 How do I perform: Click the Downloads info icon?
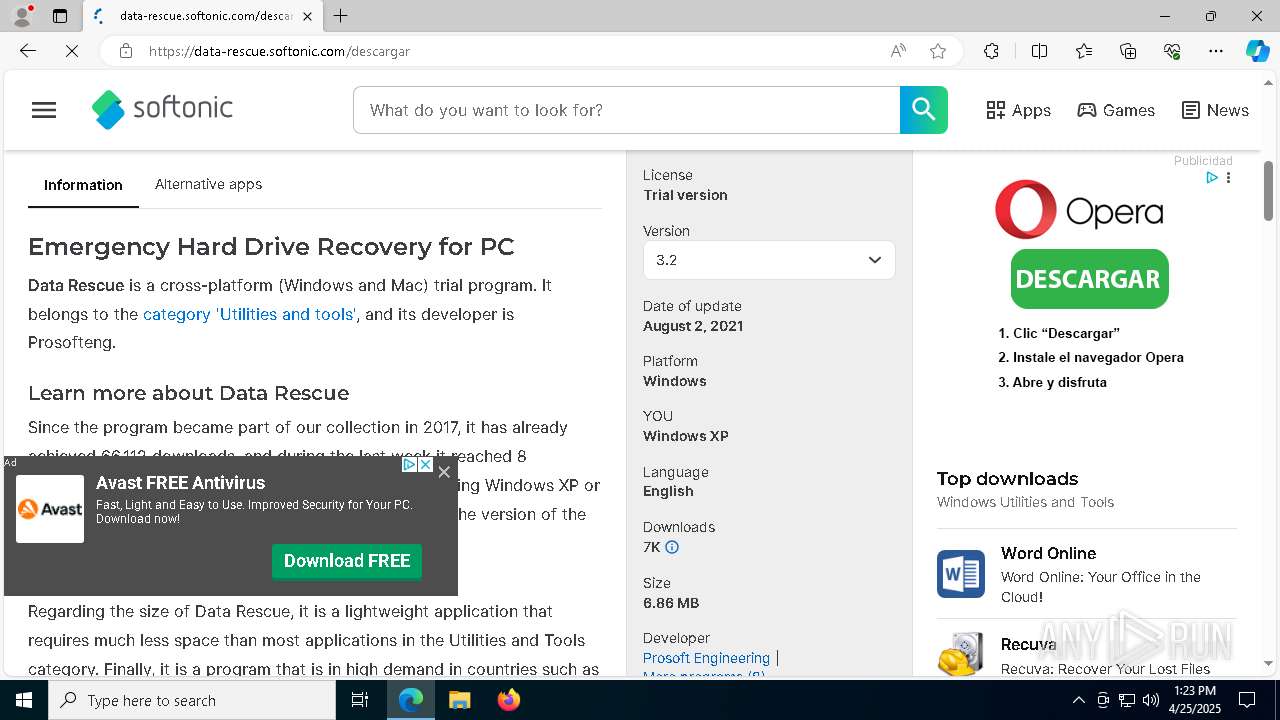[672, 547]
